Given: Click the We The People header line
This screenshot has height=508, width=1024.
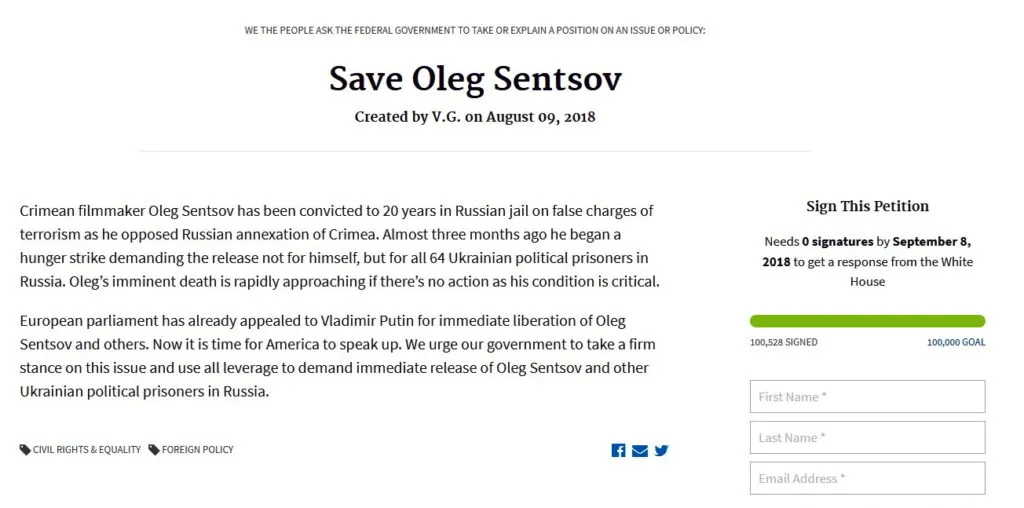Looking at the screenshot, I should coord(475,31).
